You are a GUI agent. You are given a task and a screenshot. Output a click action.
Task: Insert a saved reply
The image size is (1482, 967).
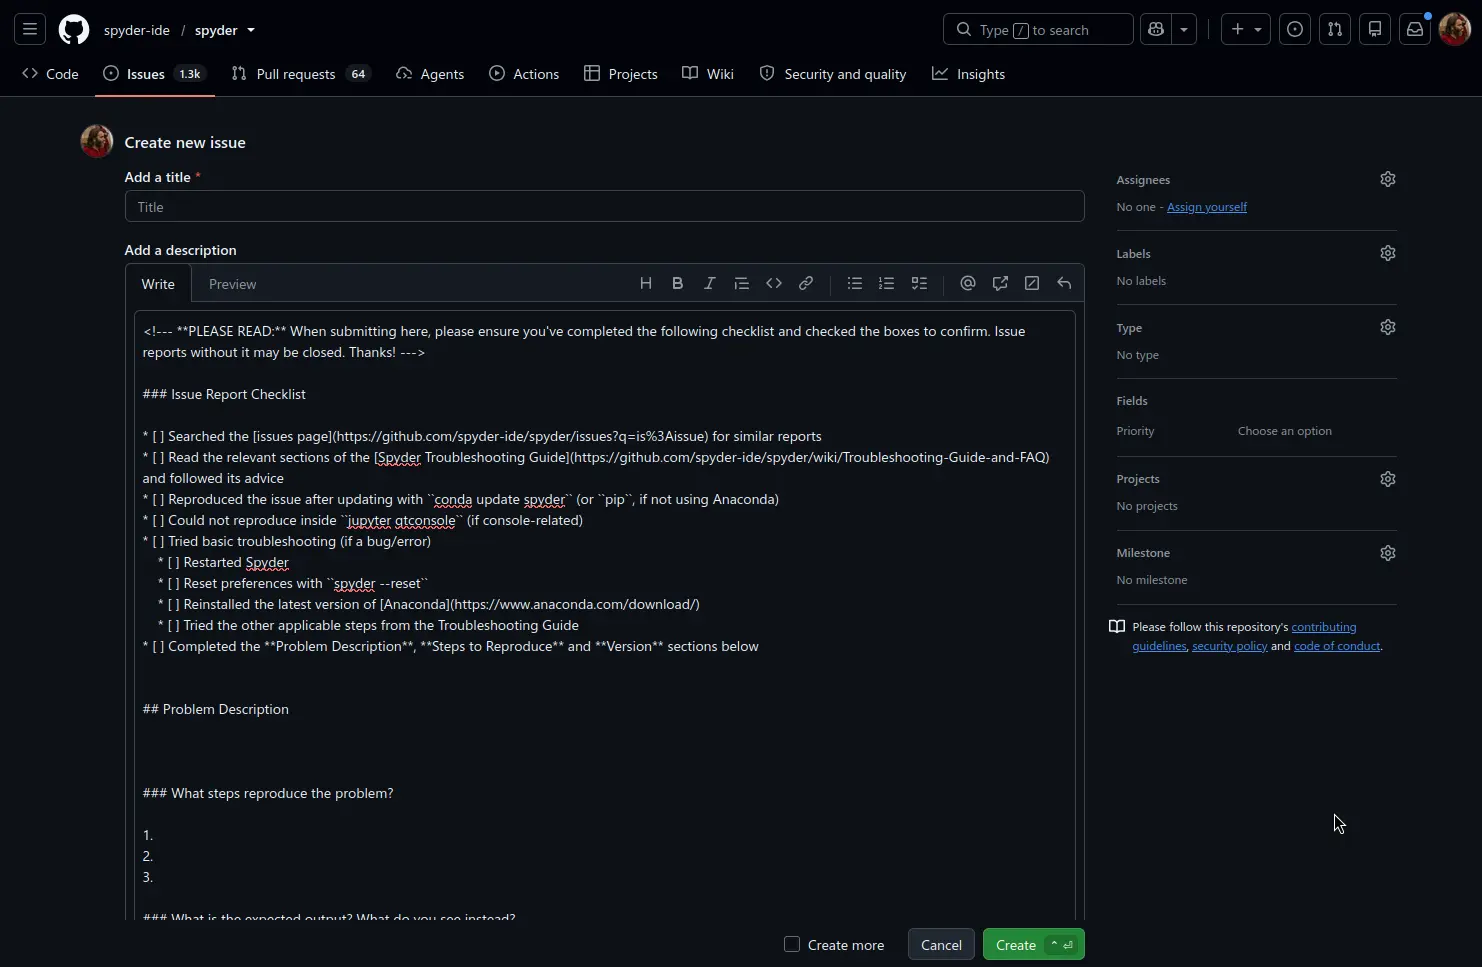pos(1064,284)
